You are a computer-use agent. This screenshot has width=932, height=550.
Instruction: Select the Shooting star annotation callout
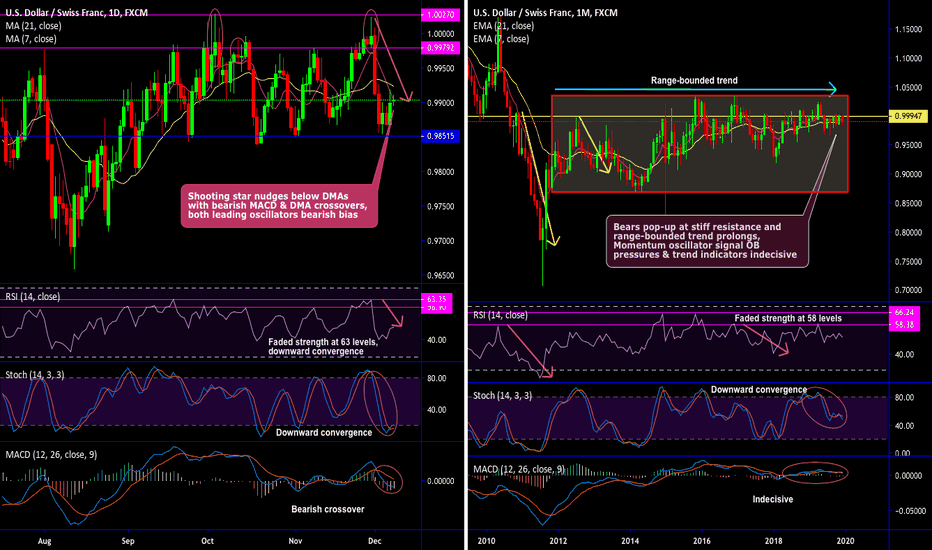(279, 207)
